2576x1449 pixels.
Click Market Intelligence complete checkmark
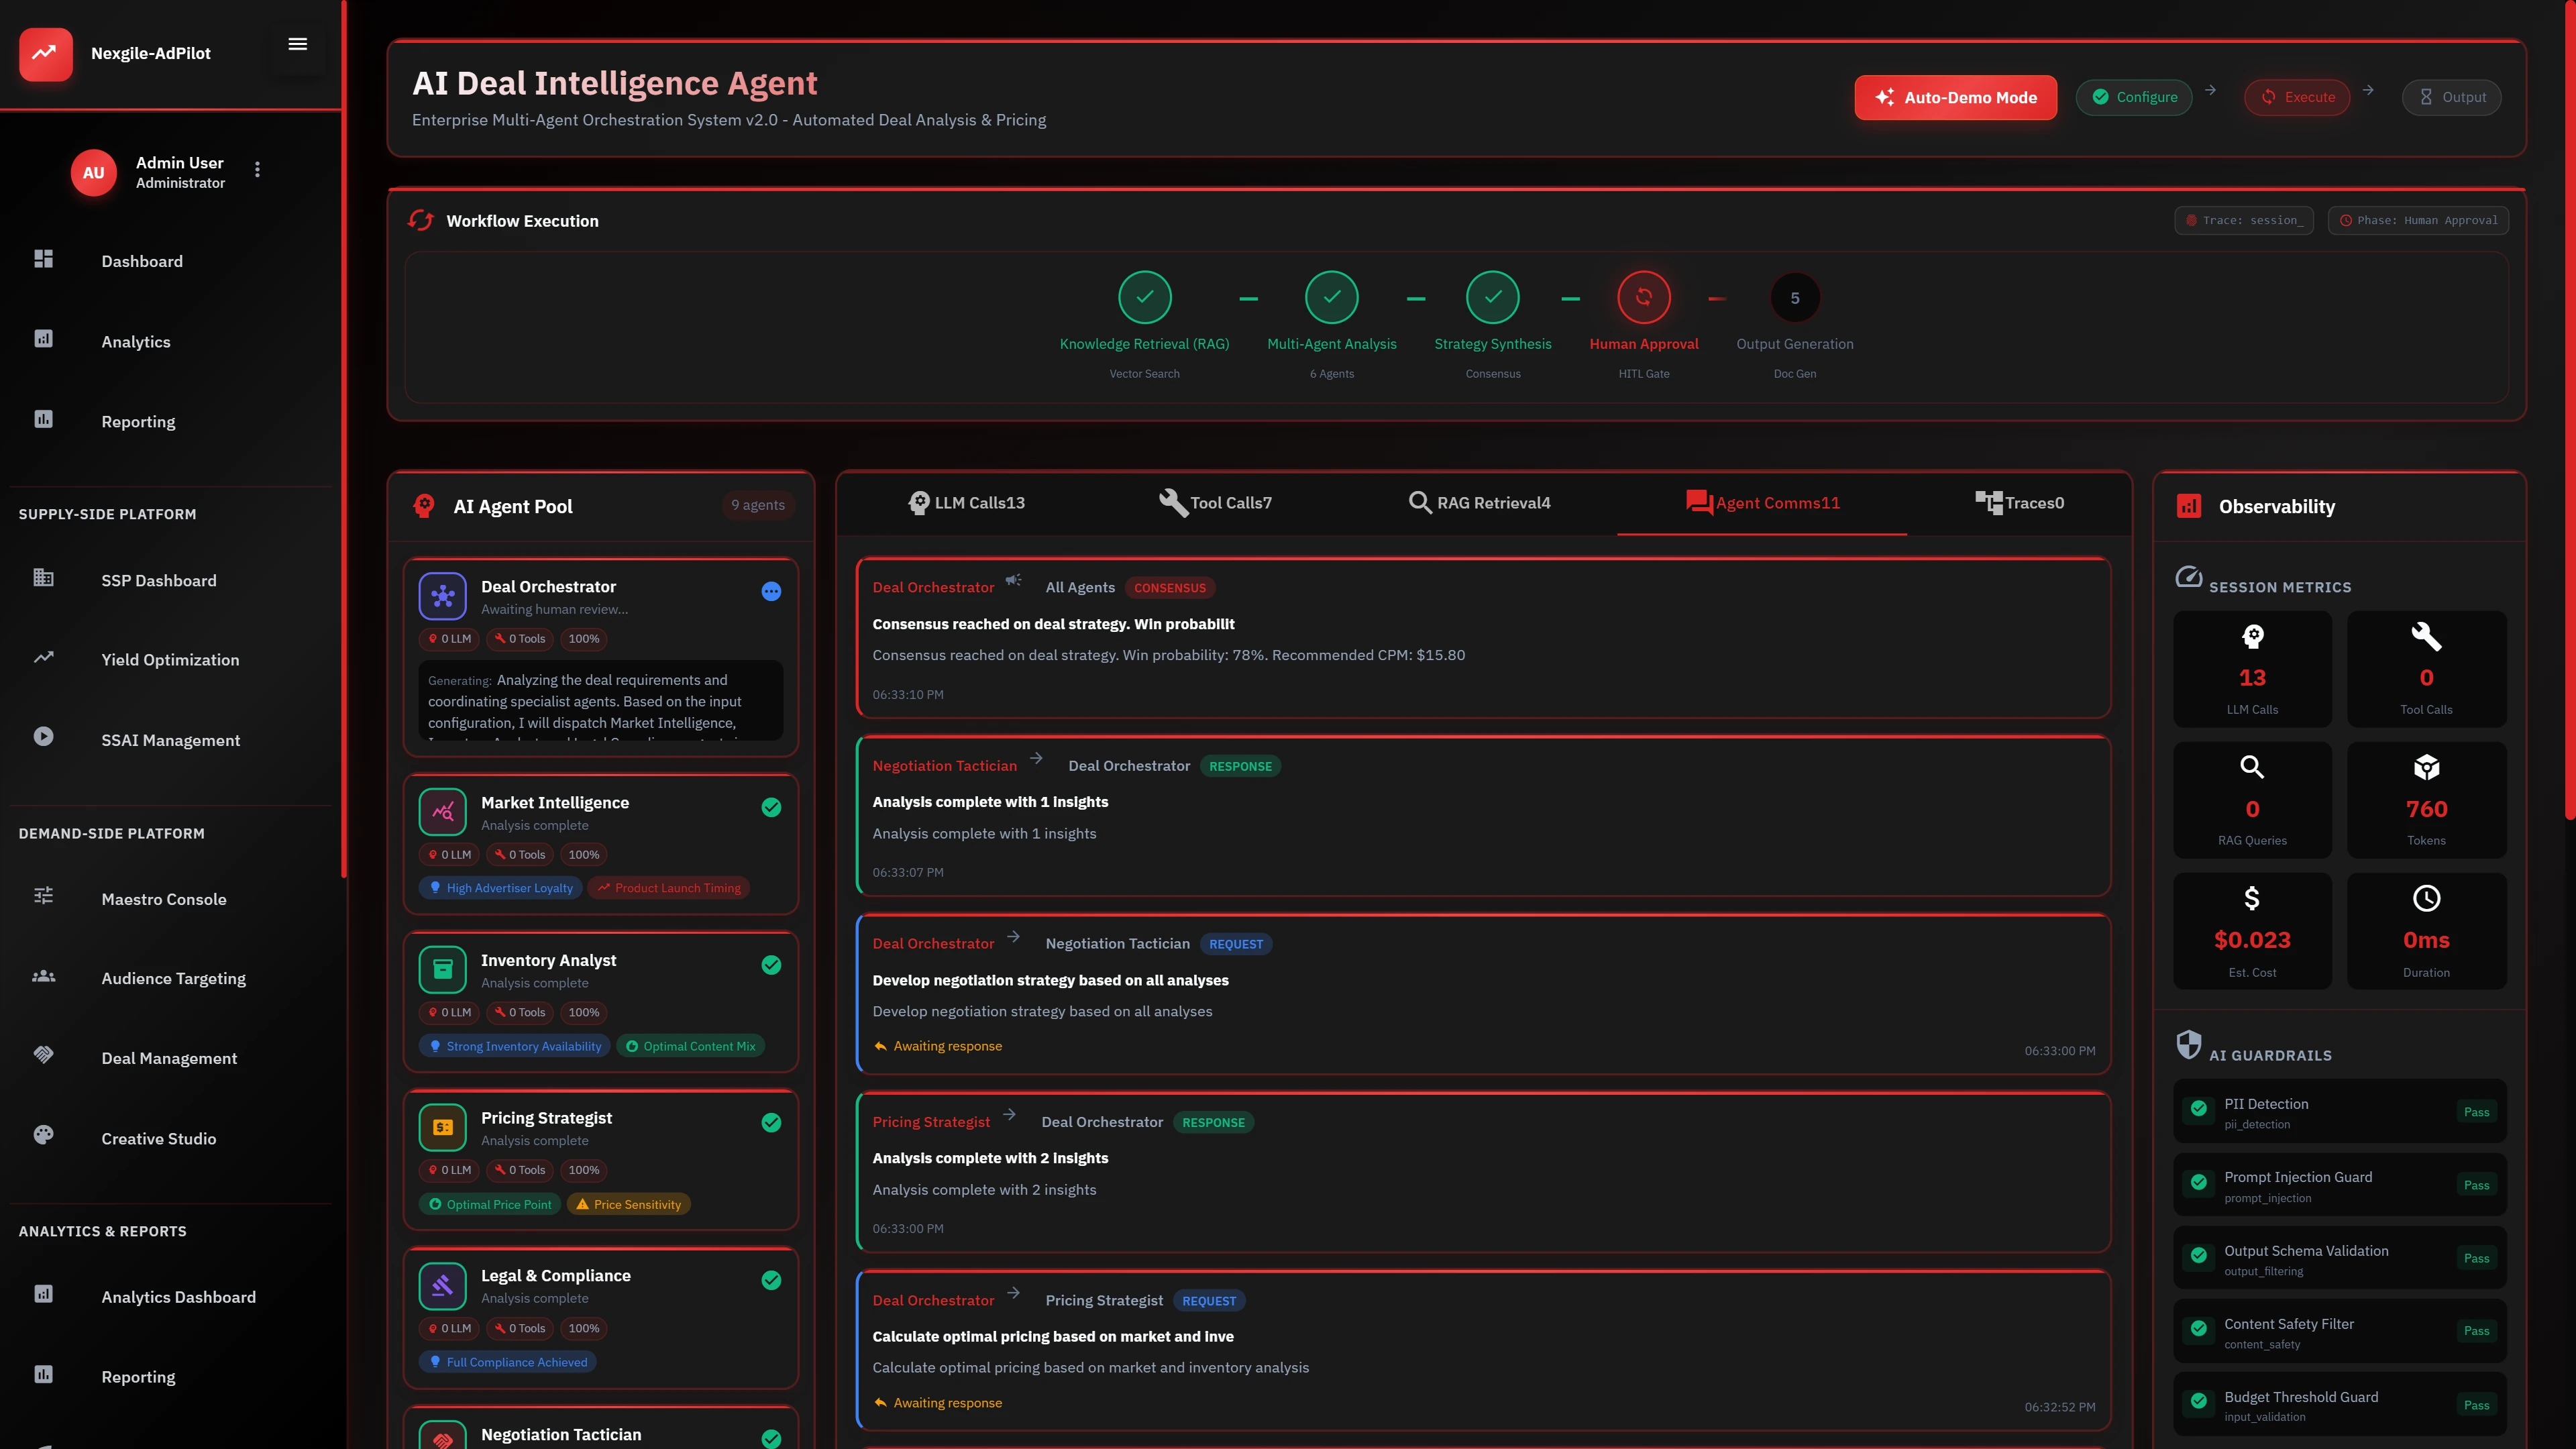[771, 807]
